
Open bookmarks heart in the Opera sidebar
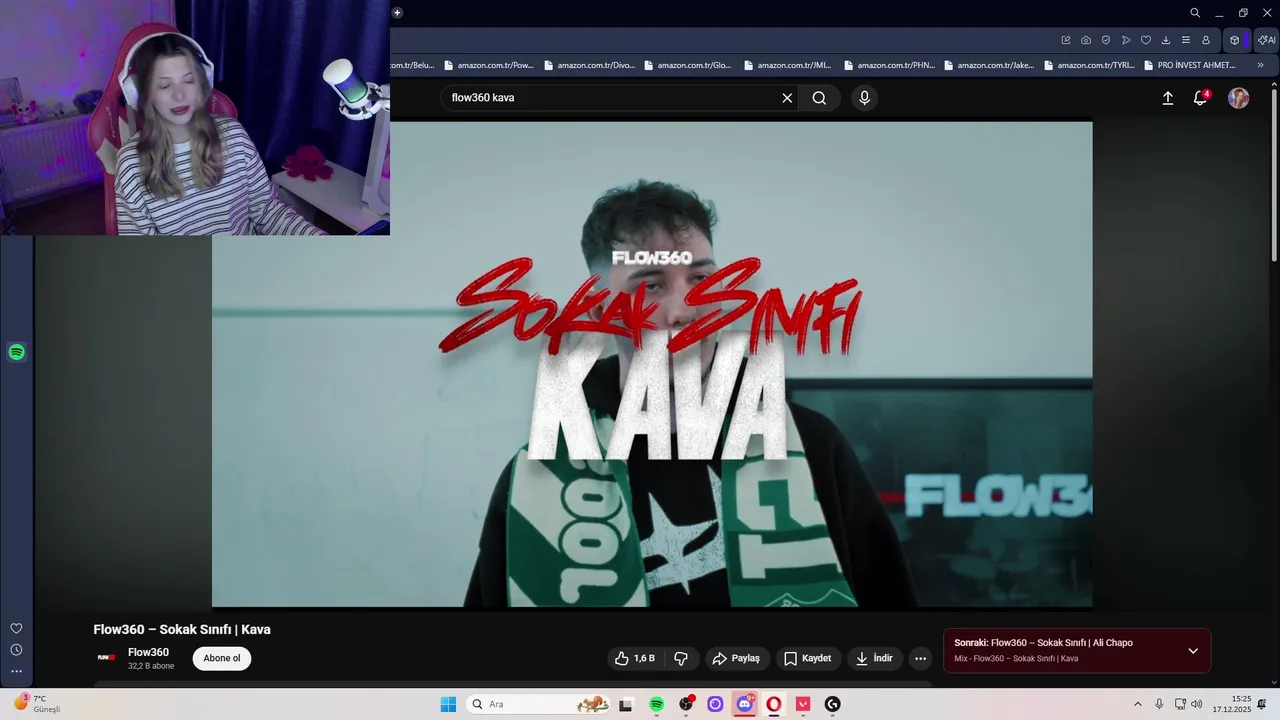click(16, 628)
